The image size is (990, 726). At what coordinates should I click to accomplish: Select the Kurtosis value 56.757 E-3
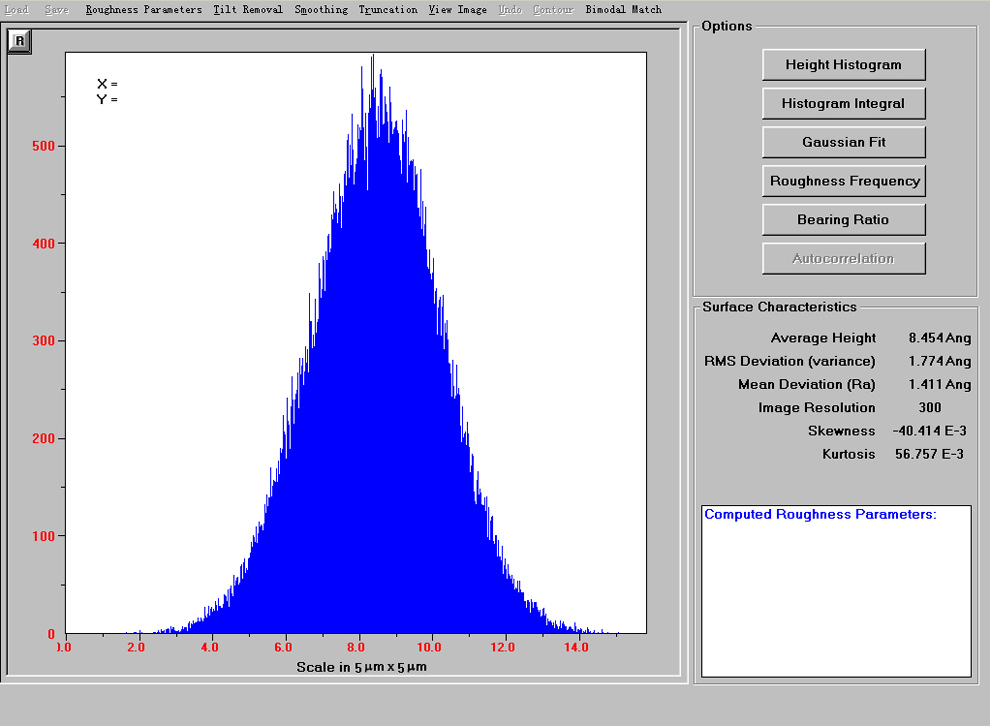pyautogui.click(x=929, y=455)
